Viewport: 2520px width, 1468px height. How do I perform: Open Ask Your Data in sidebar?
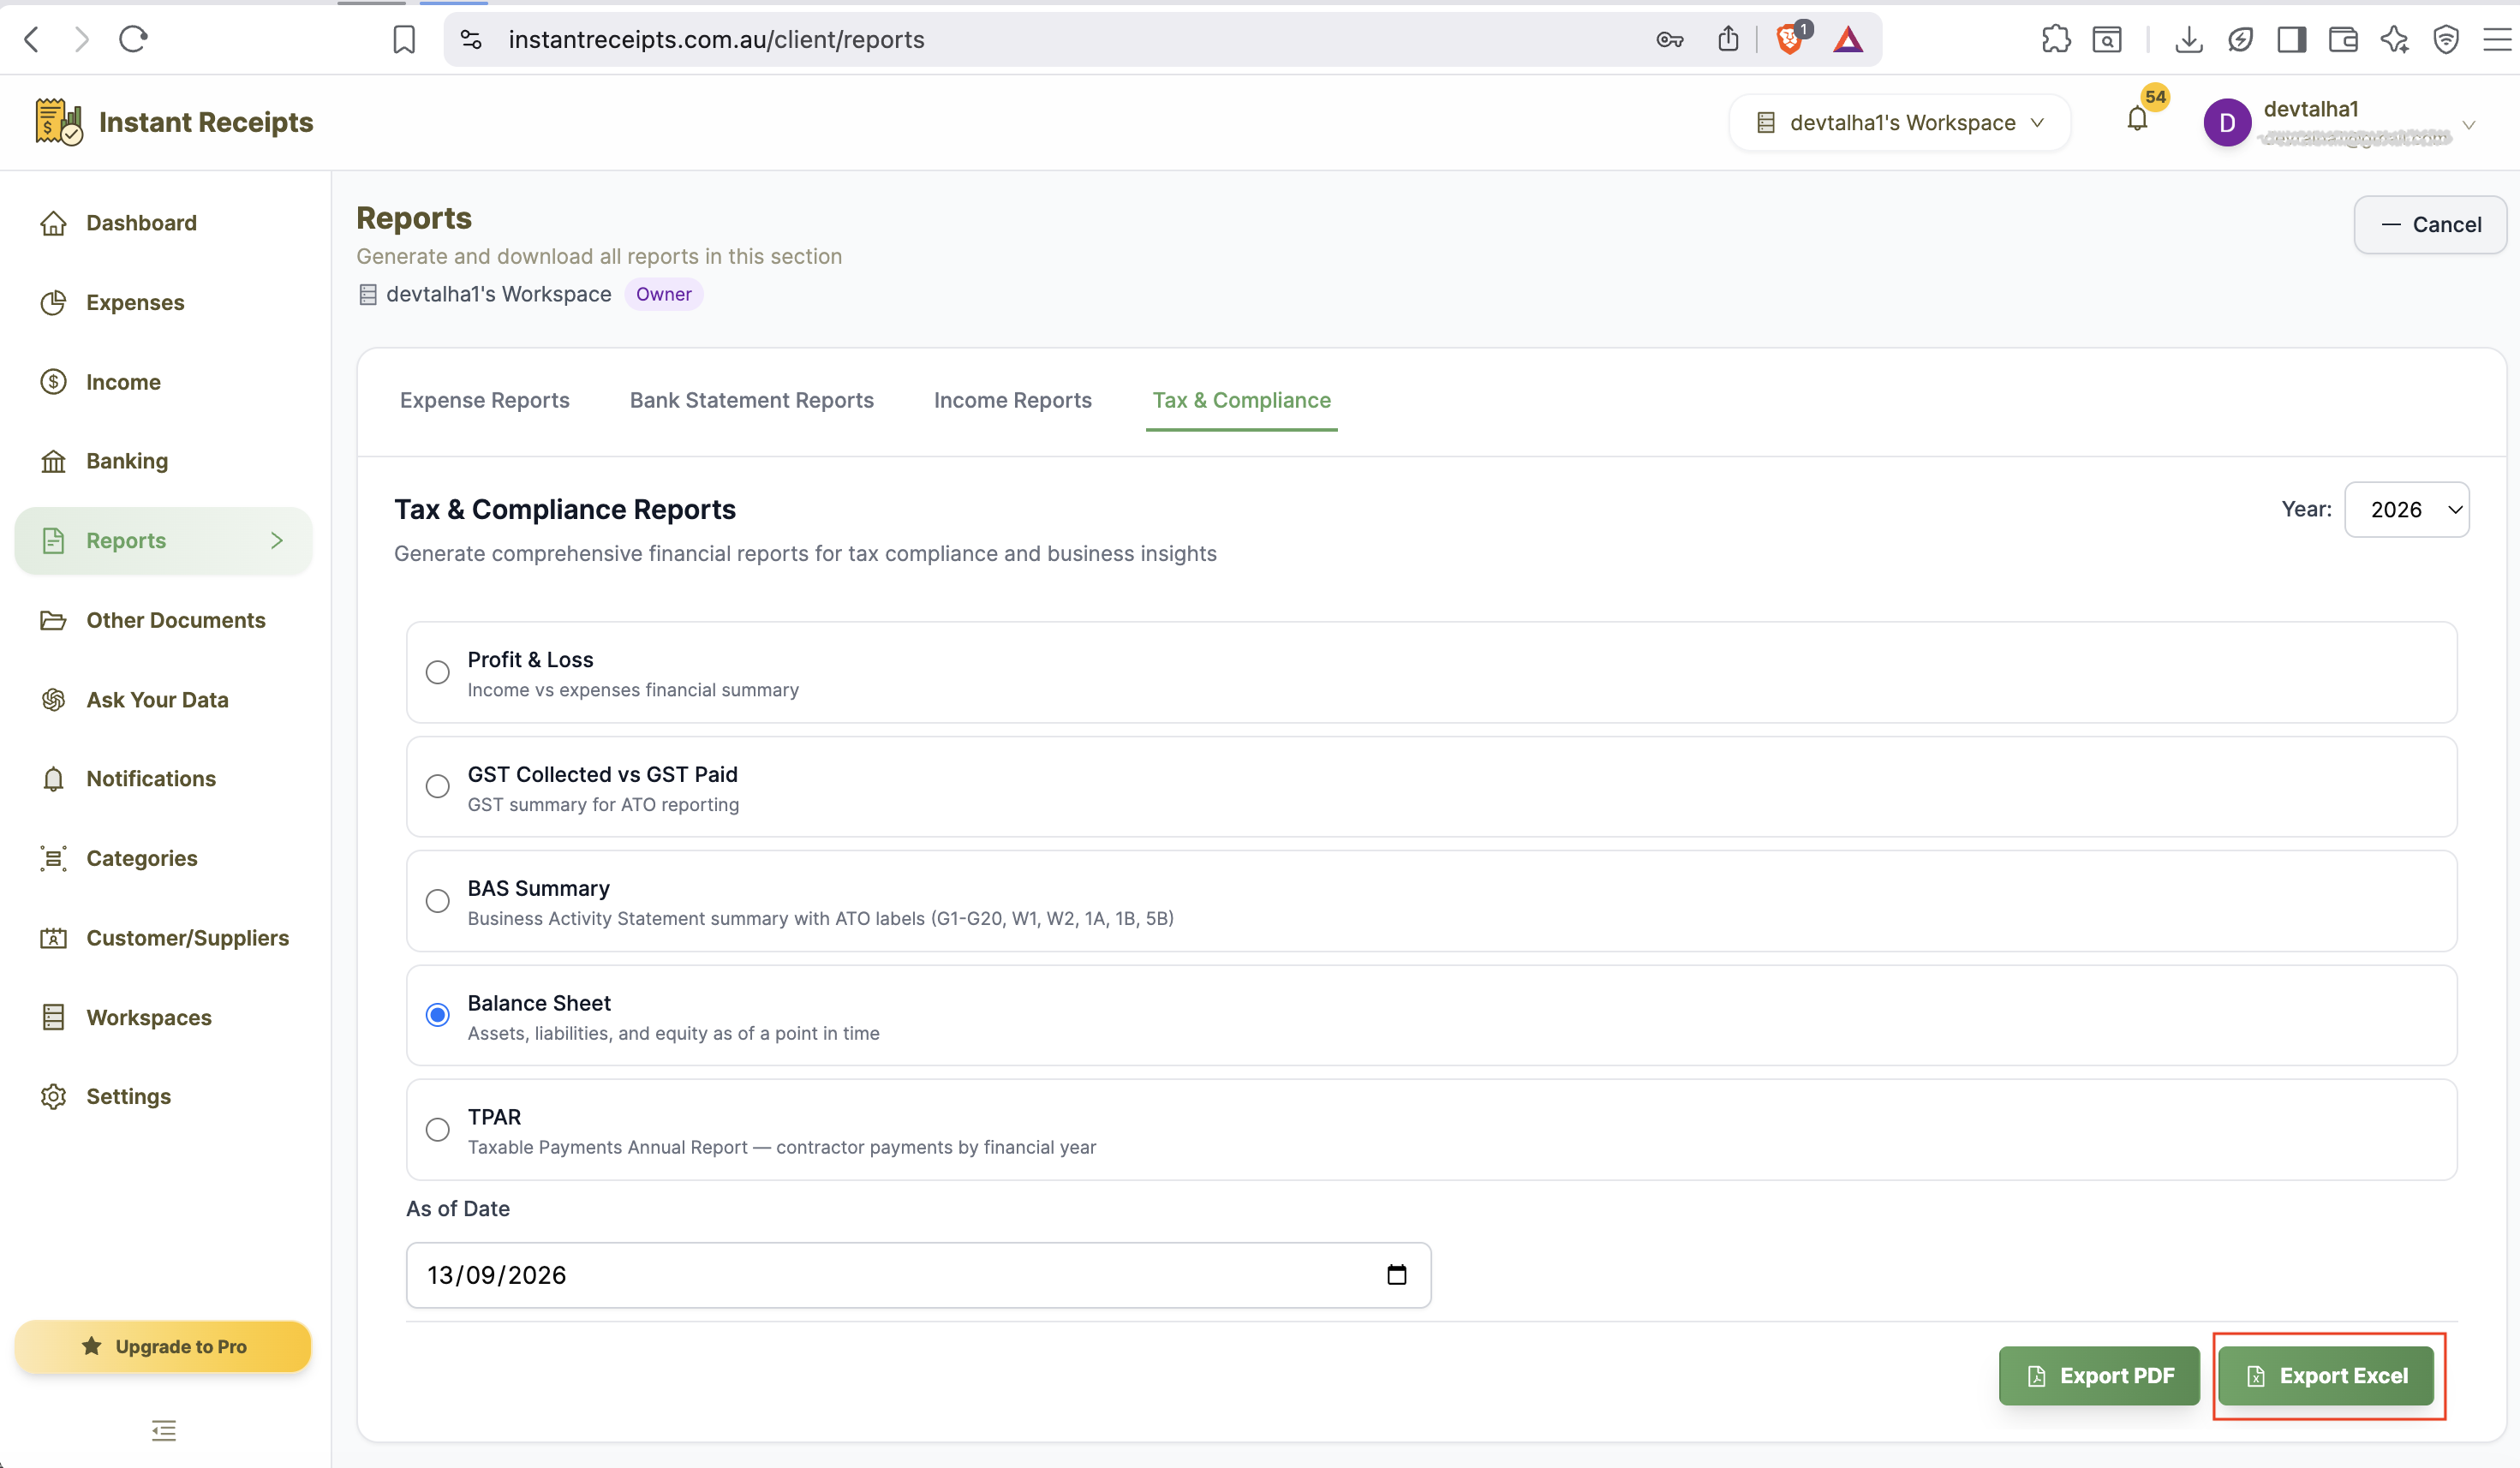point(164,700)
